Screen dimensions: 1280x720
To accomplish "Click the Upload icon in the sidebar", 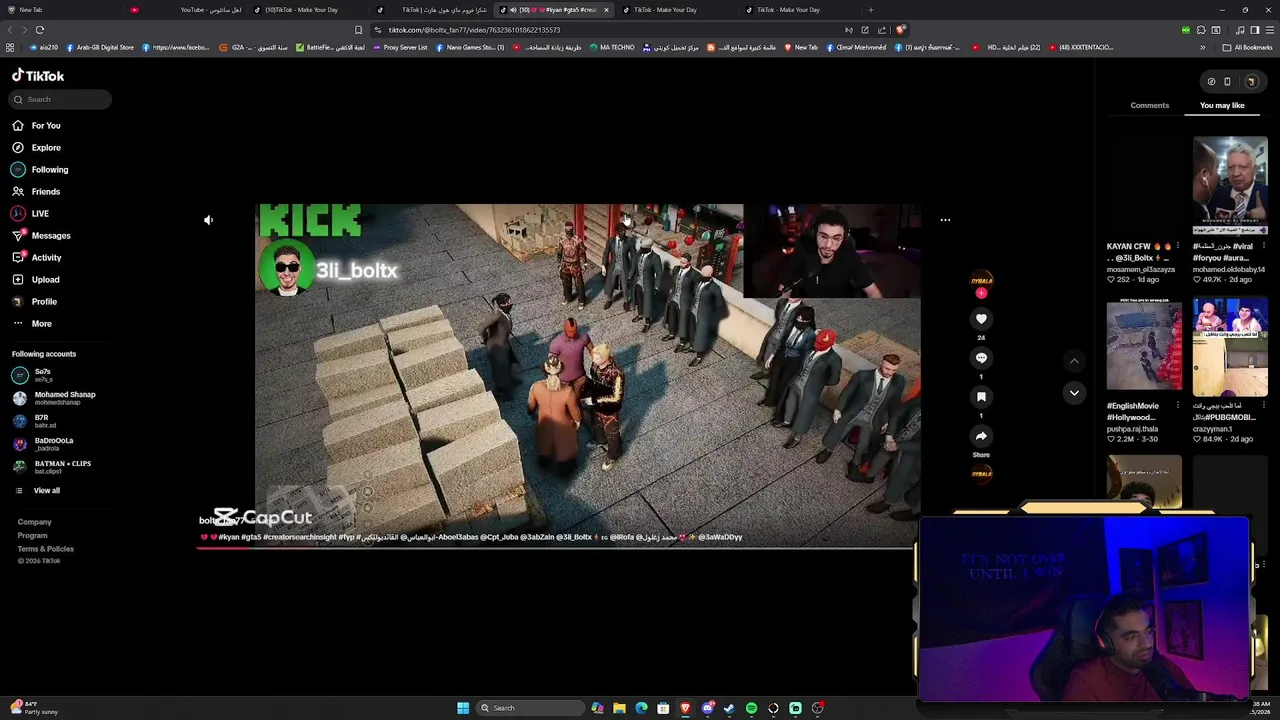I will pos(18,279).
